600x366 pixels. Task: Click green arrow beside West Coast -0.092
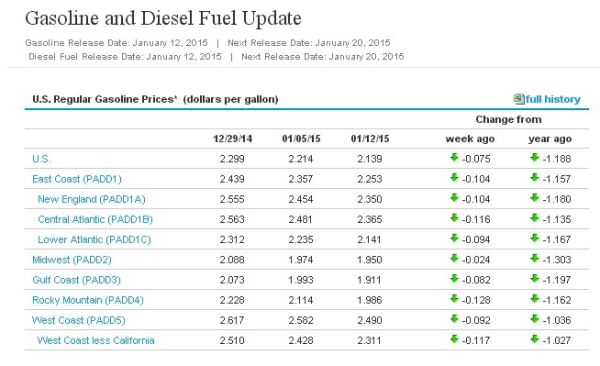point(454,319)
